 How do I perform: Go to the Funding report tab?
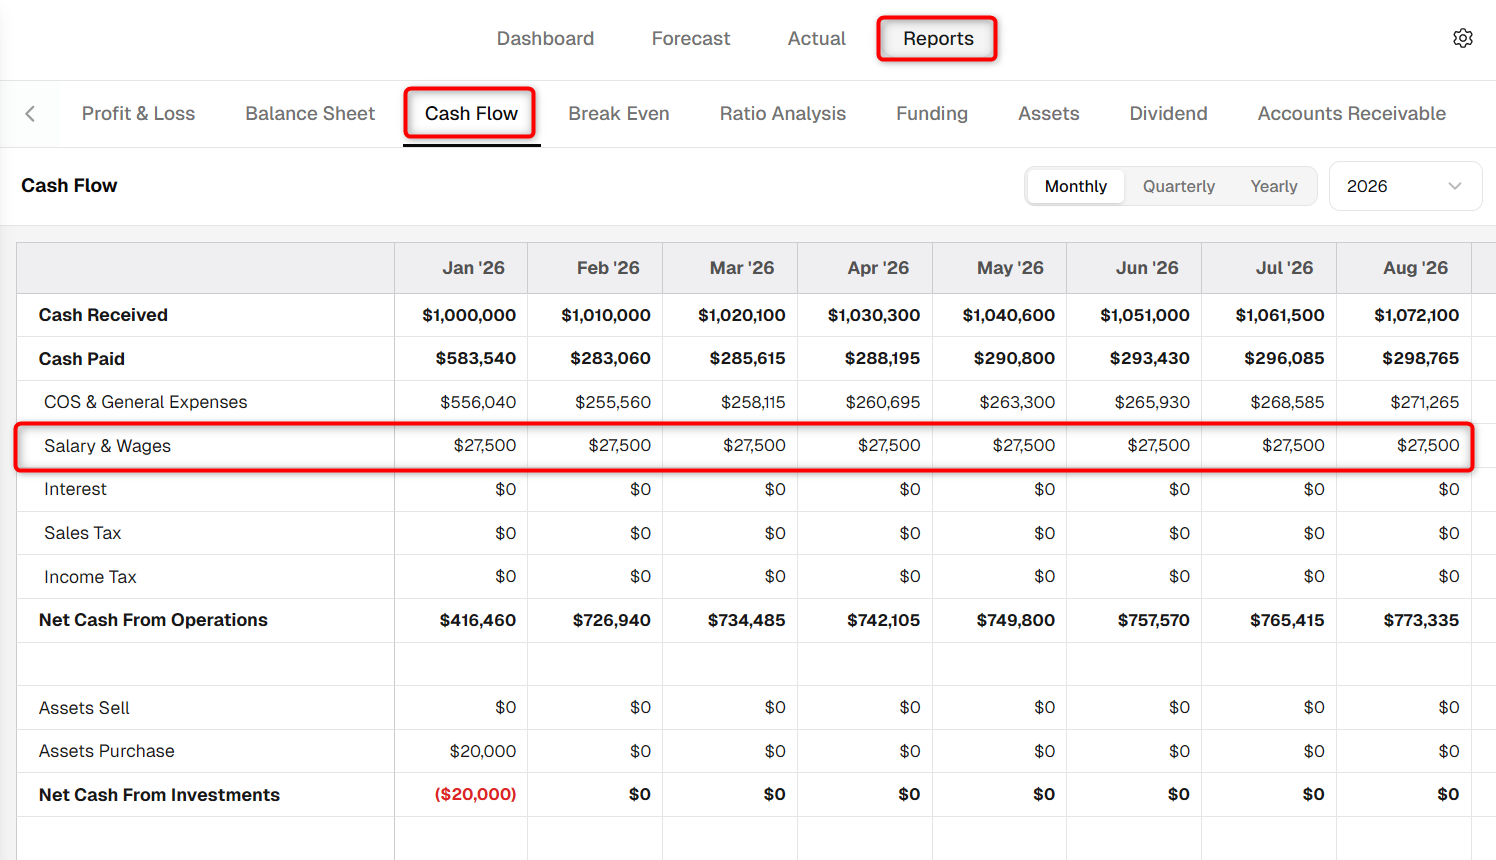pyautogui.click(x=931, y=114)
